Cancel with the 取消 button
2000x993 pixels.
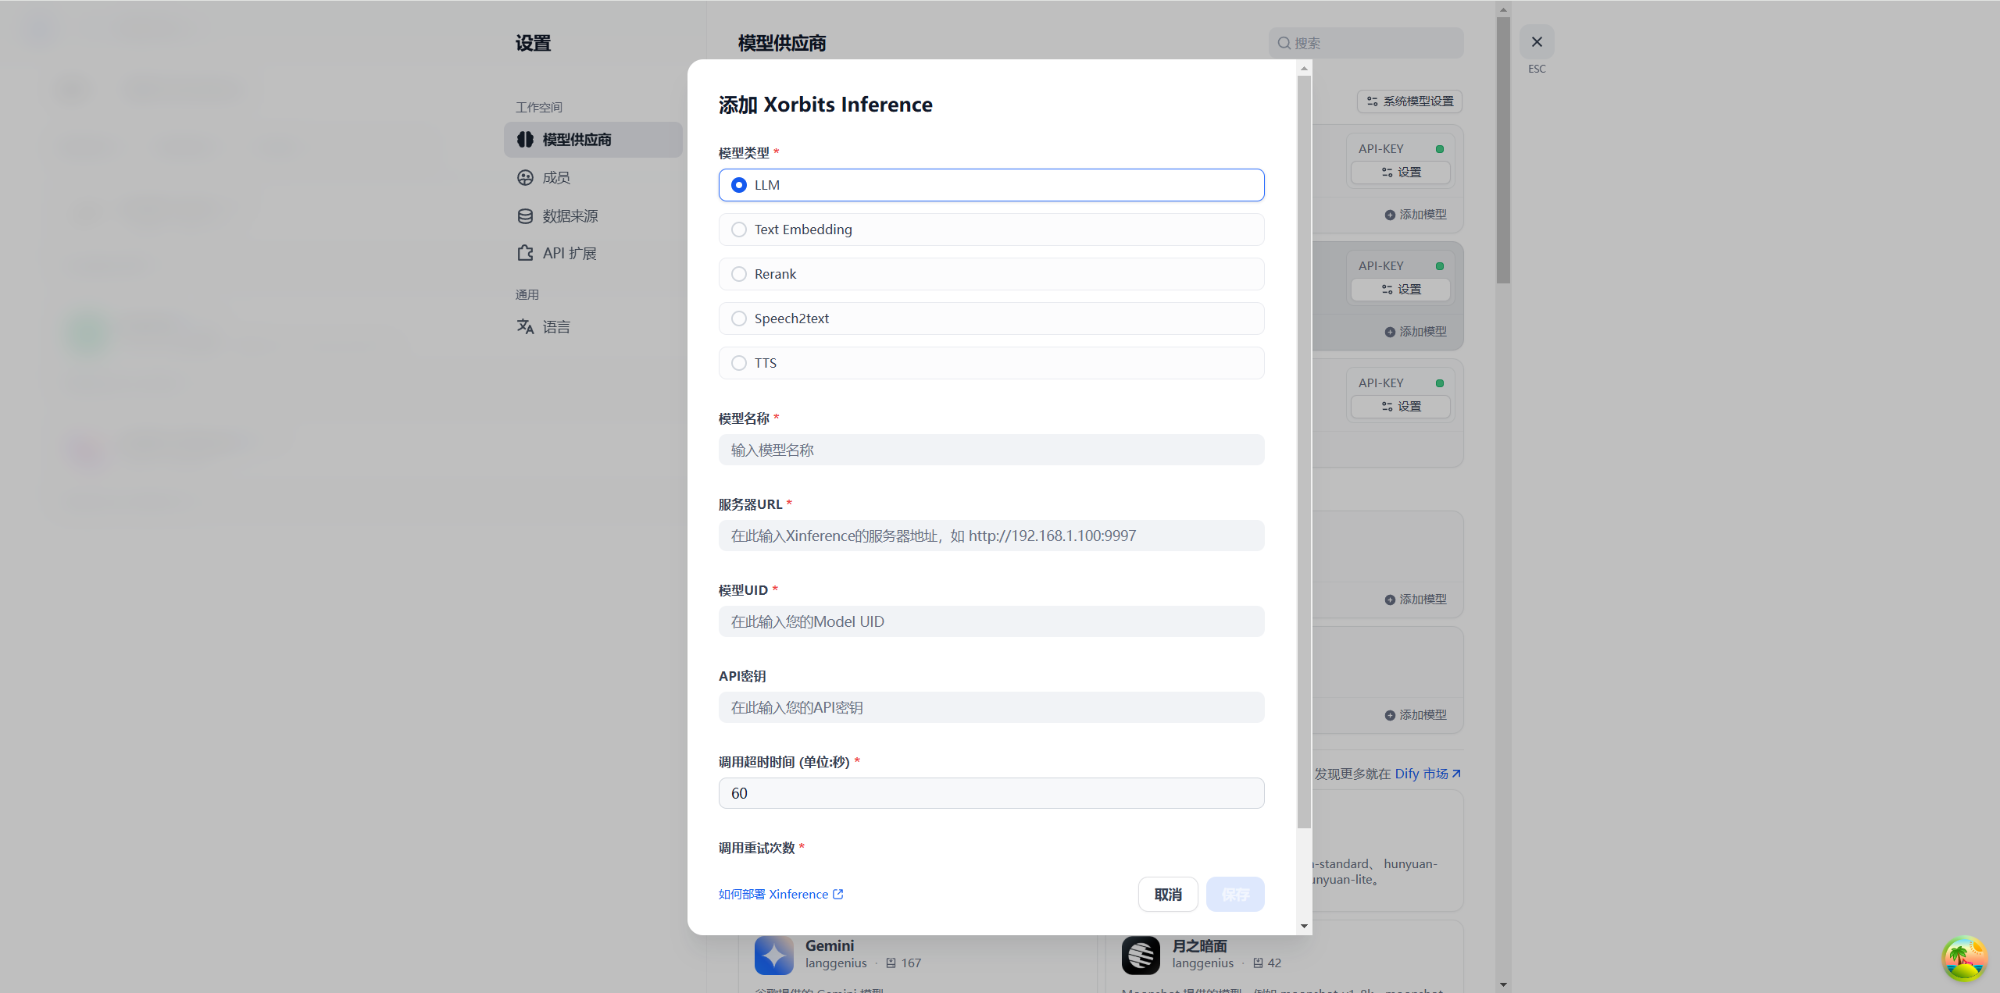1168,894
